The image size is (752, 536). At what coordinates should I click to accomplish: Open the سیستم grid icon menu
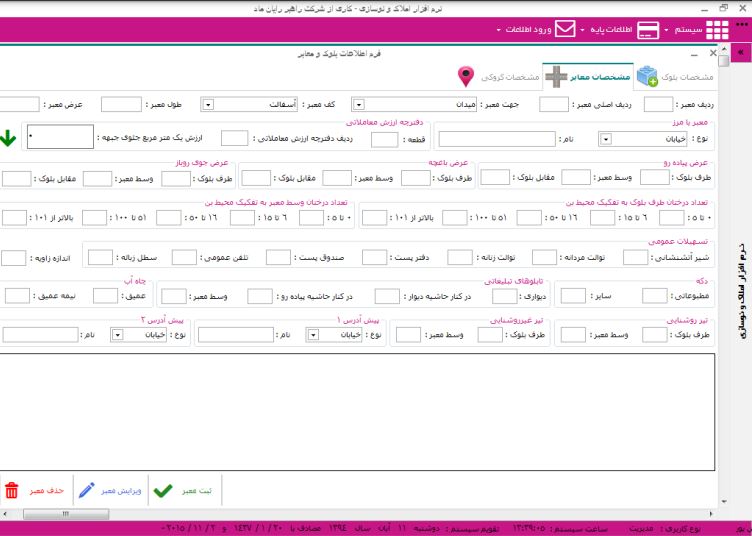click(716, 30)
